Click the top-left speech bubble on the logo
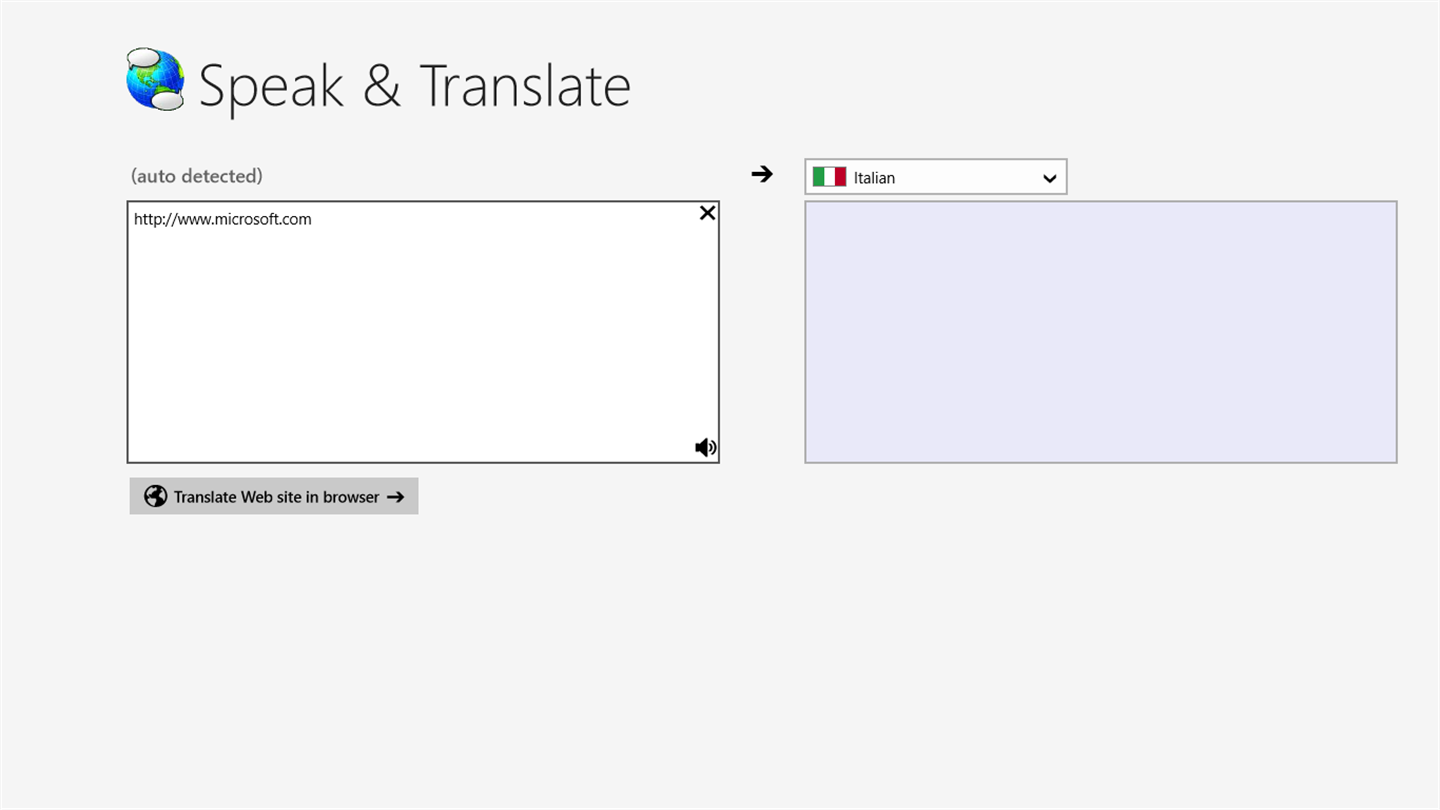The width and height of the screenshot is (1440, 810). point(142,60)
